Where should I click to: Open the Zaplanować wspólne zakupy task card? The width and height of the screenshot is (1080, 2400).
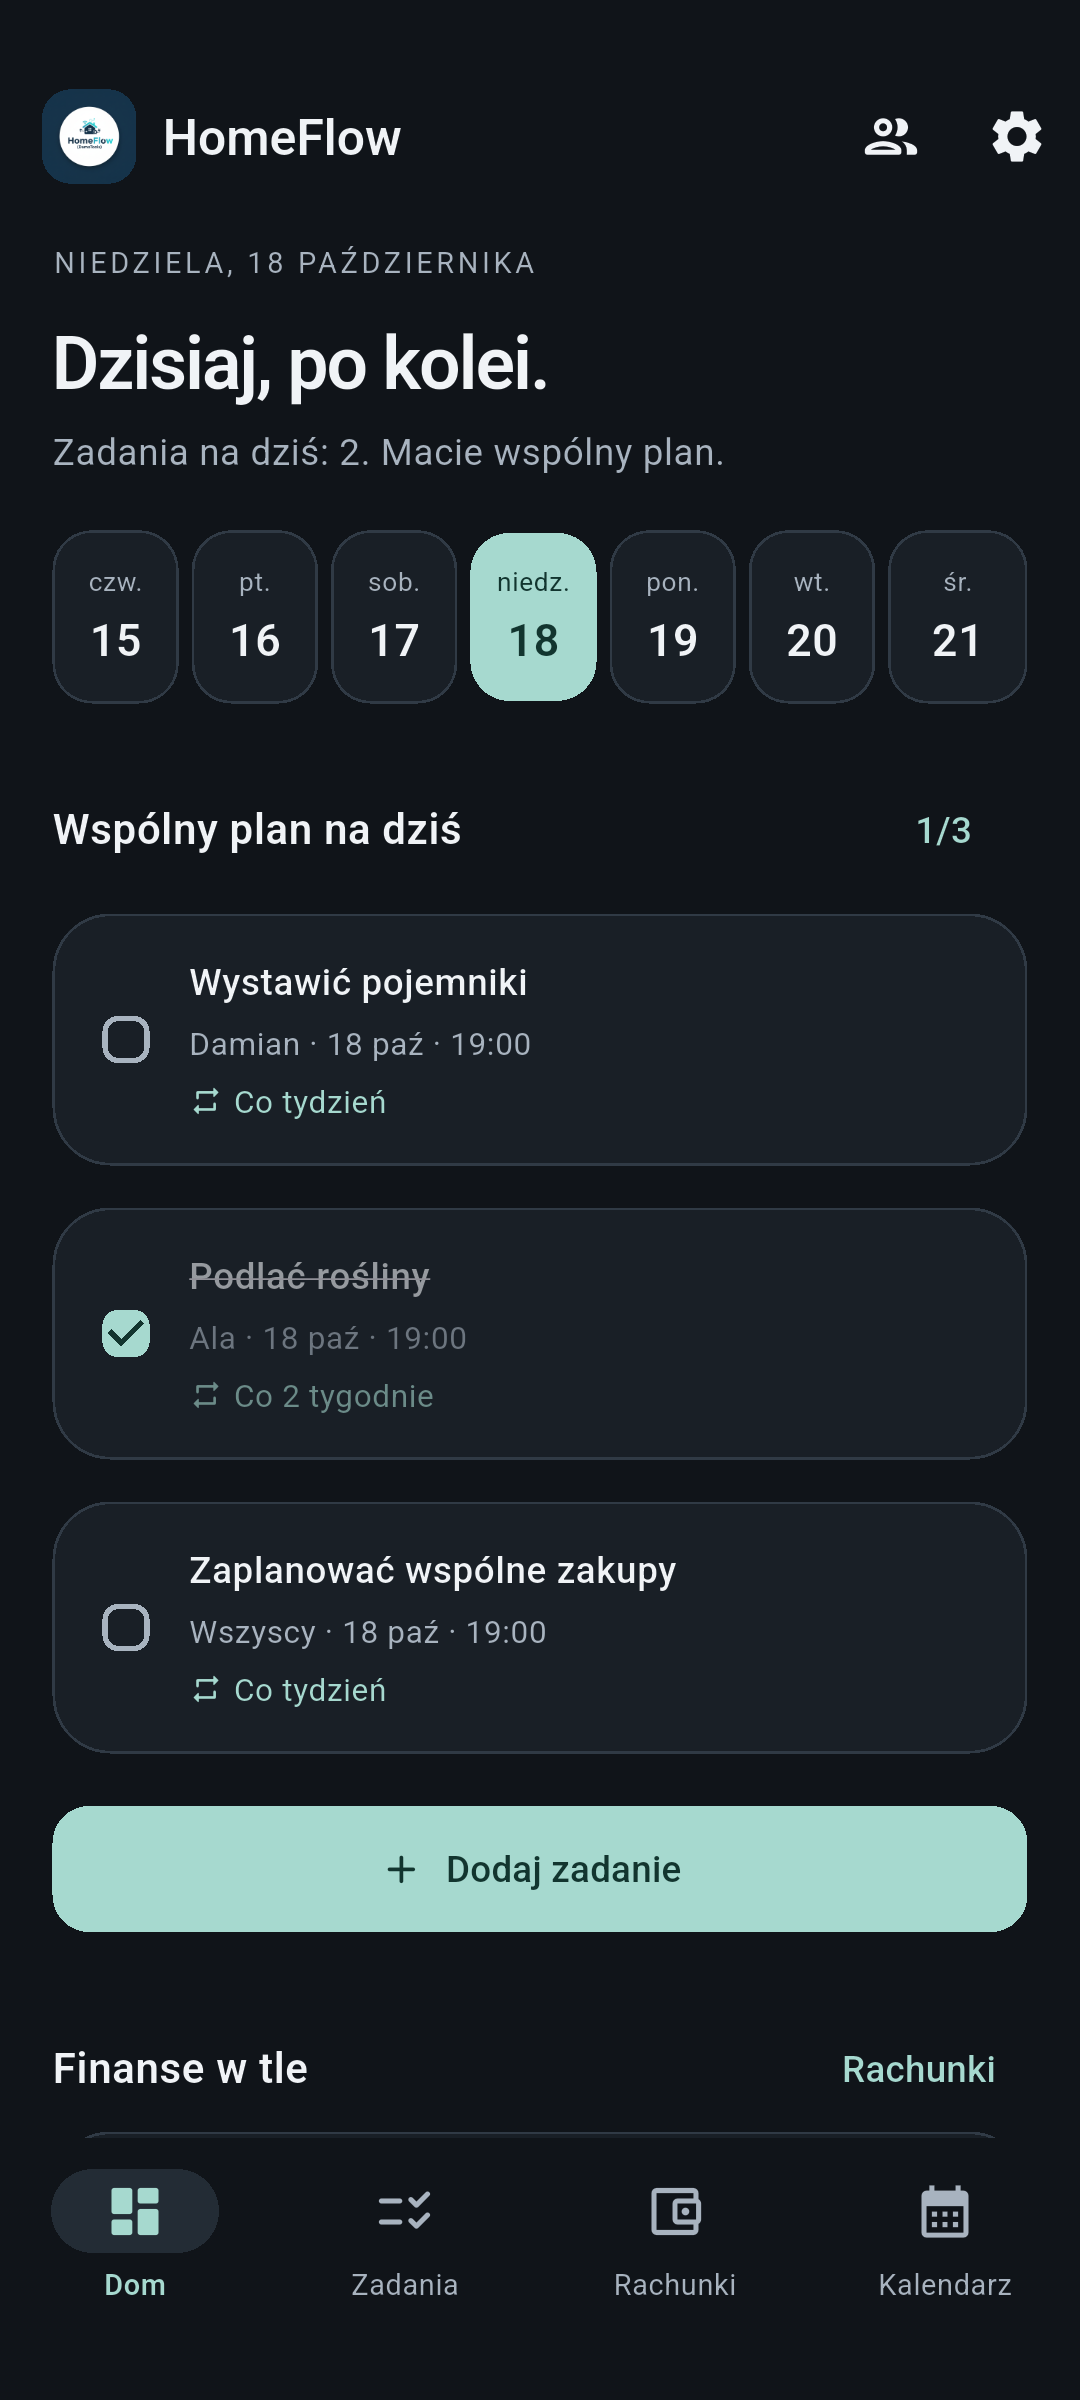[540, 1628]
